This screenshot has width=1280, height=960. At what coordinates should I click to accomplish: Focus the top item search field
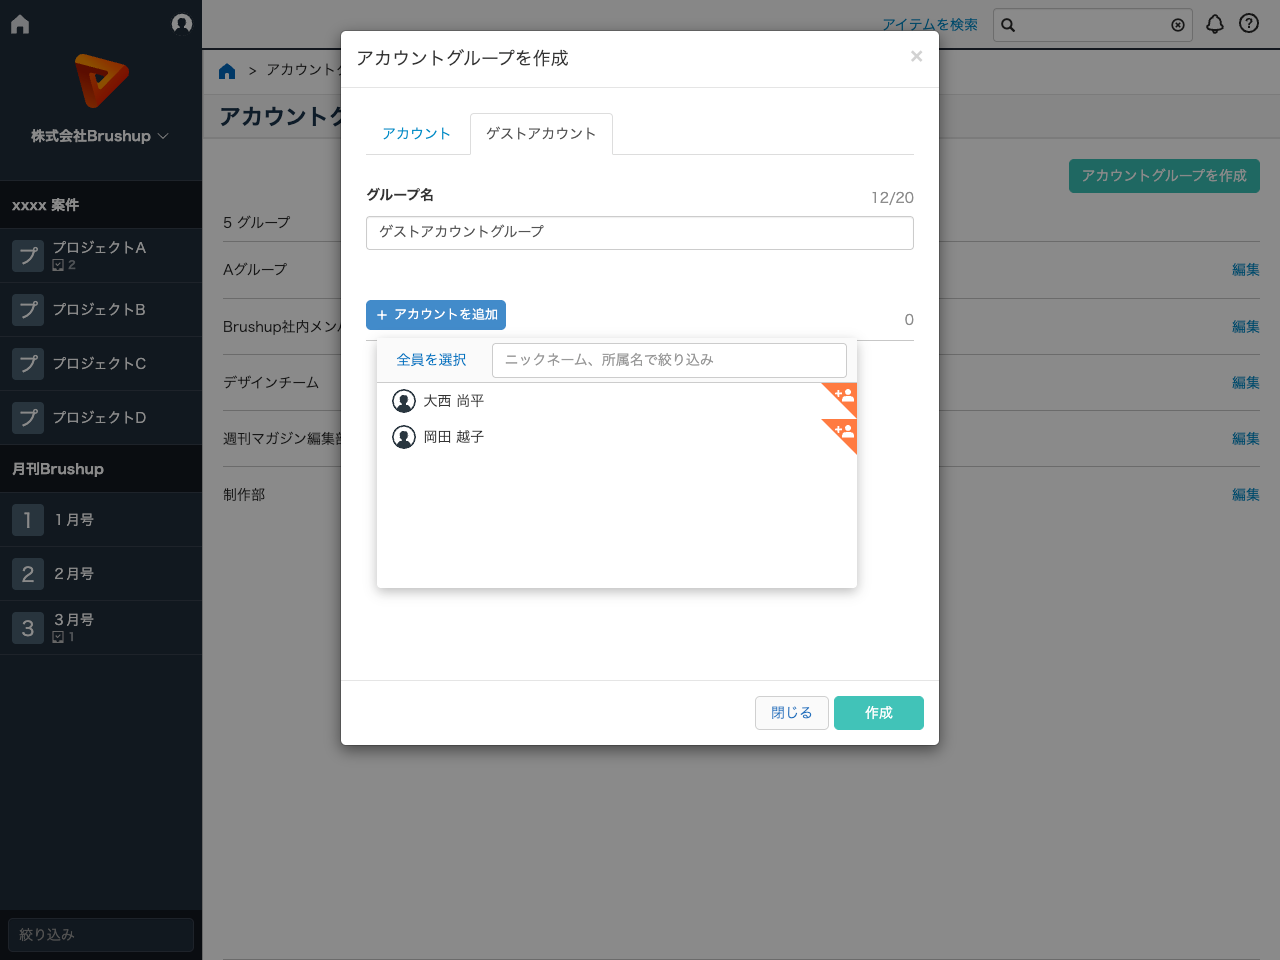(x=1092, y=25)
